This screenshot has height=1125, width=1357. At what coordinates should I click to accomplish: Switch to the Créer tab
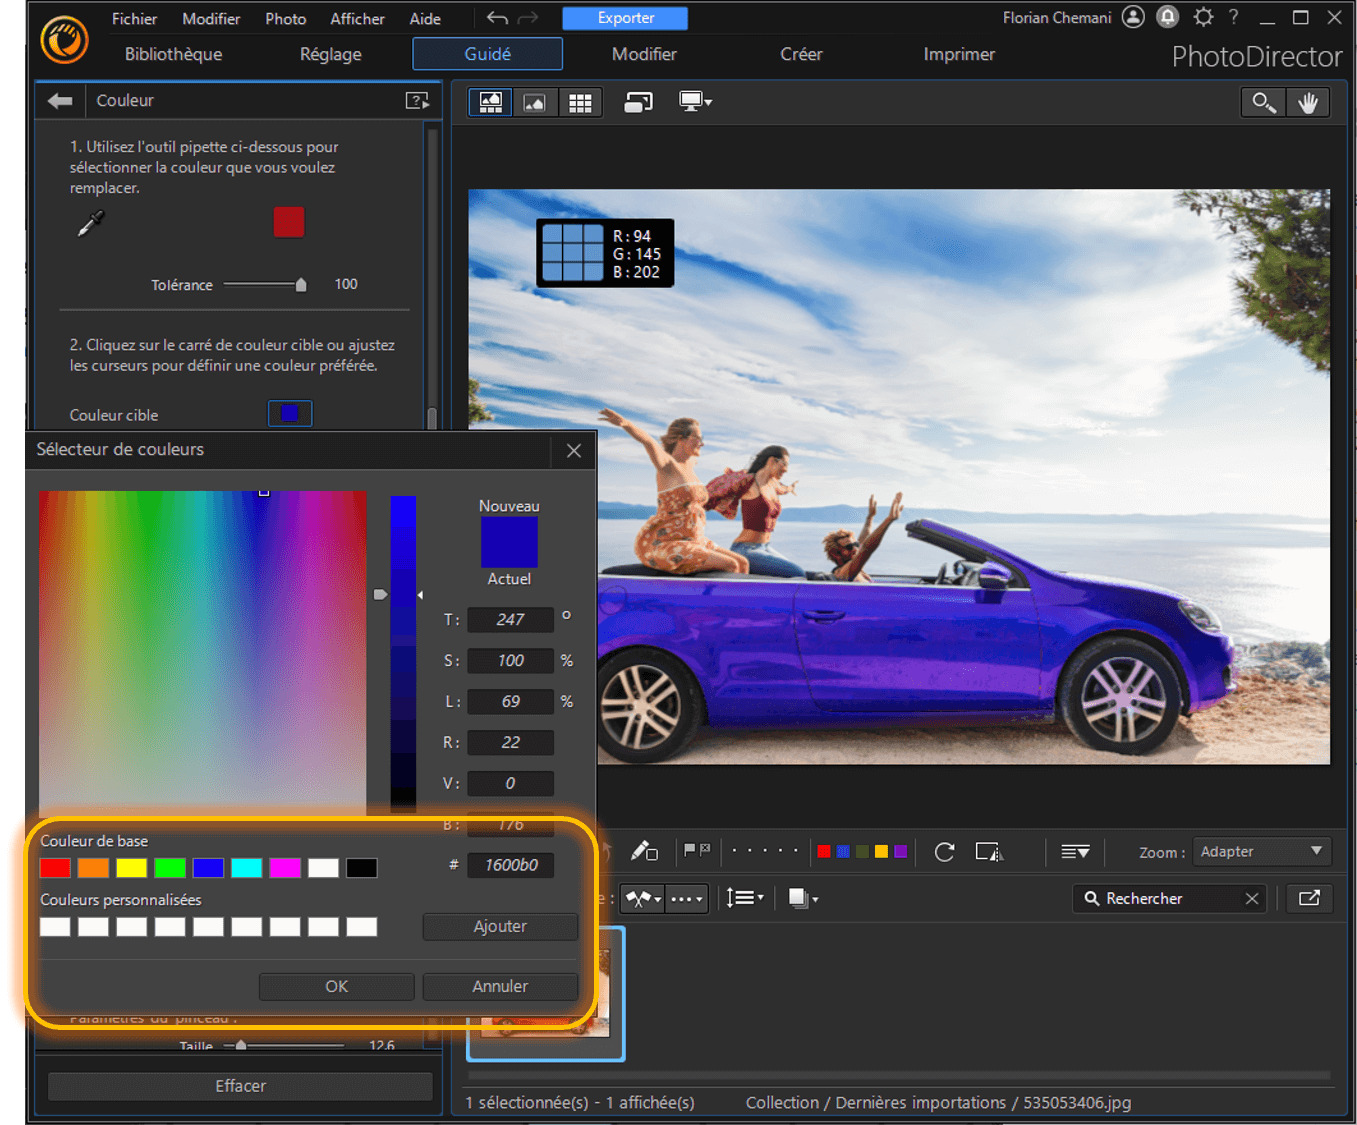[801, 54]
